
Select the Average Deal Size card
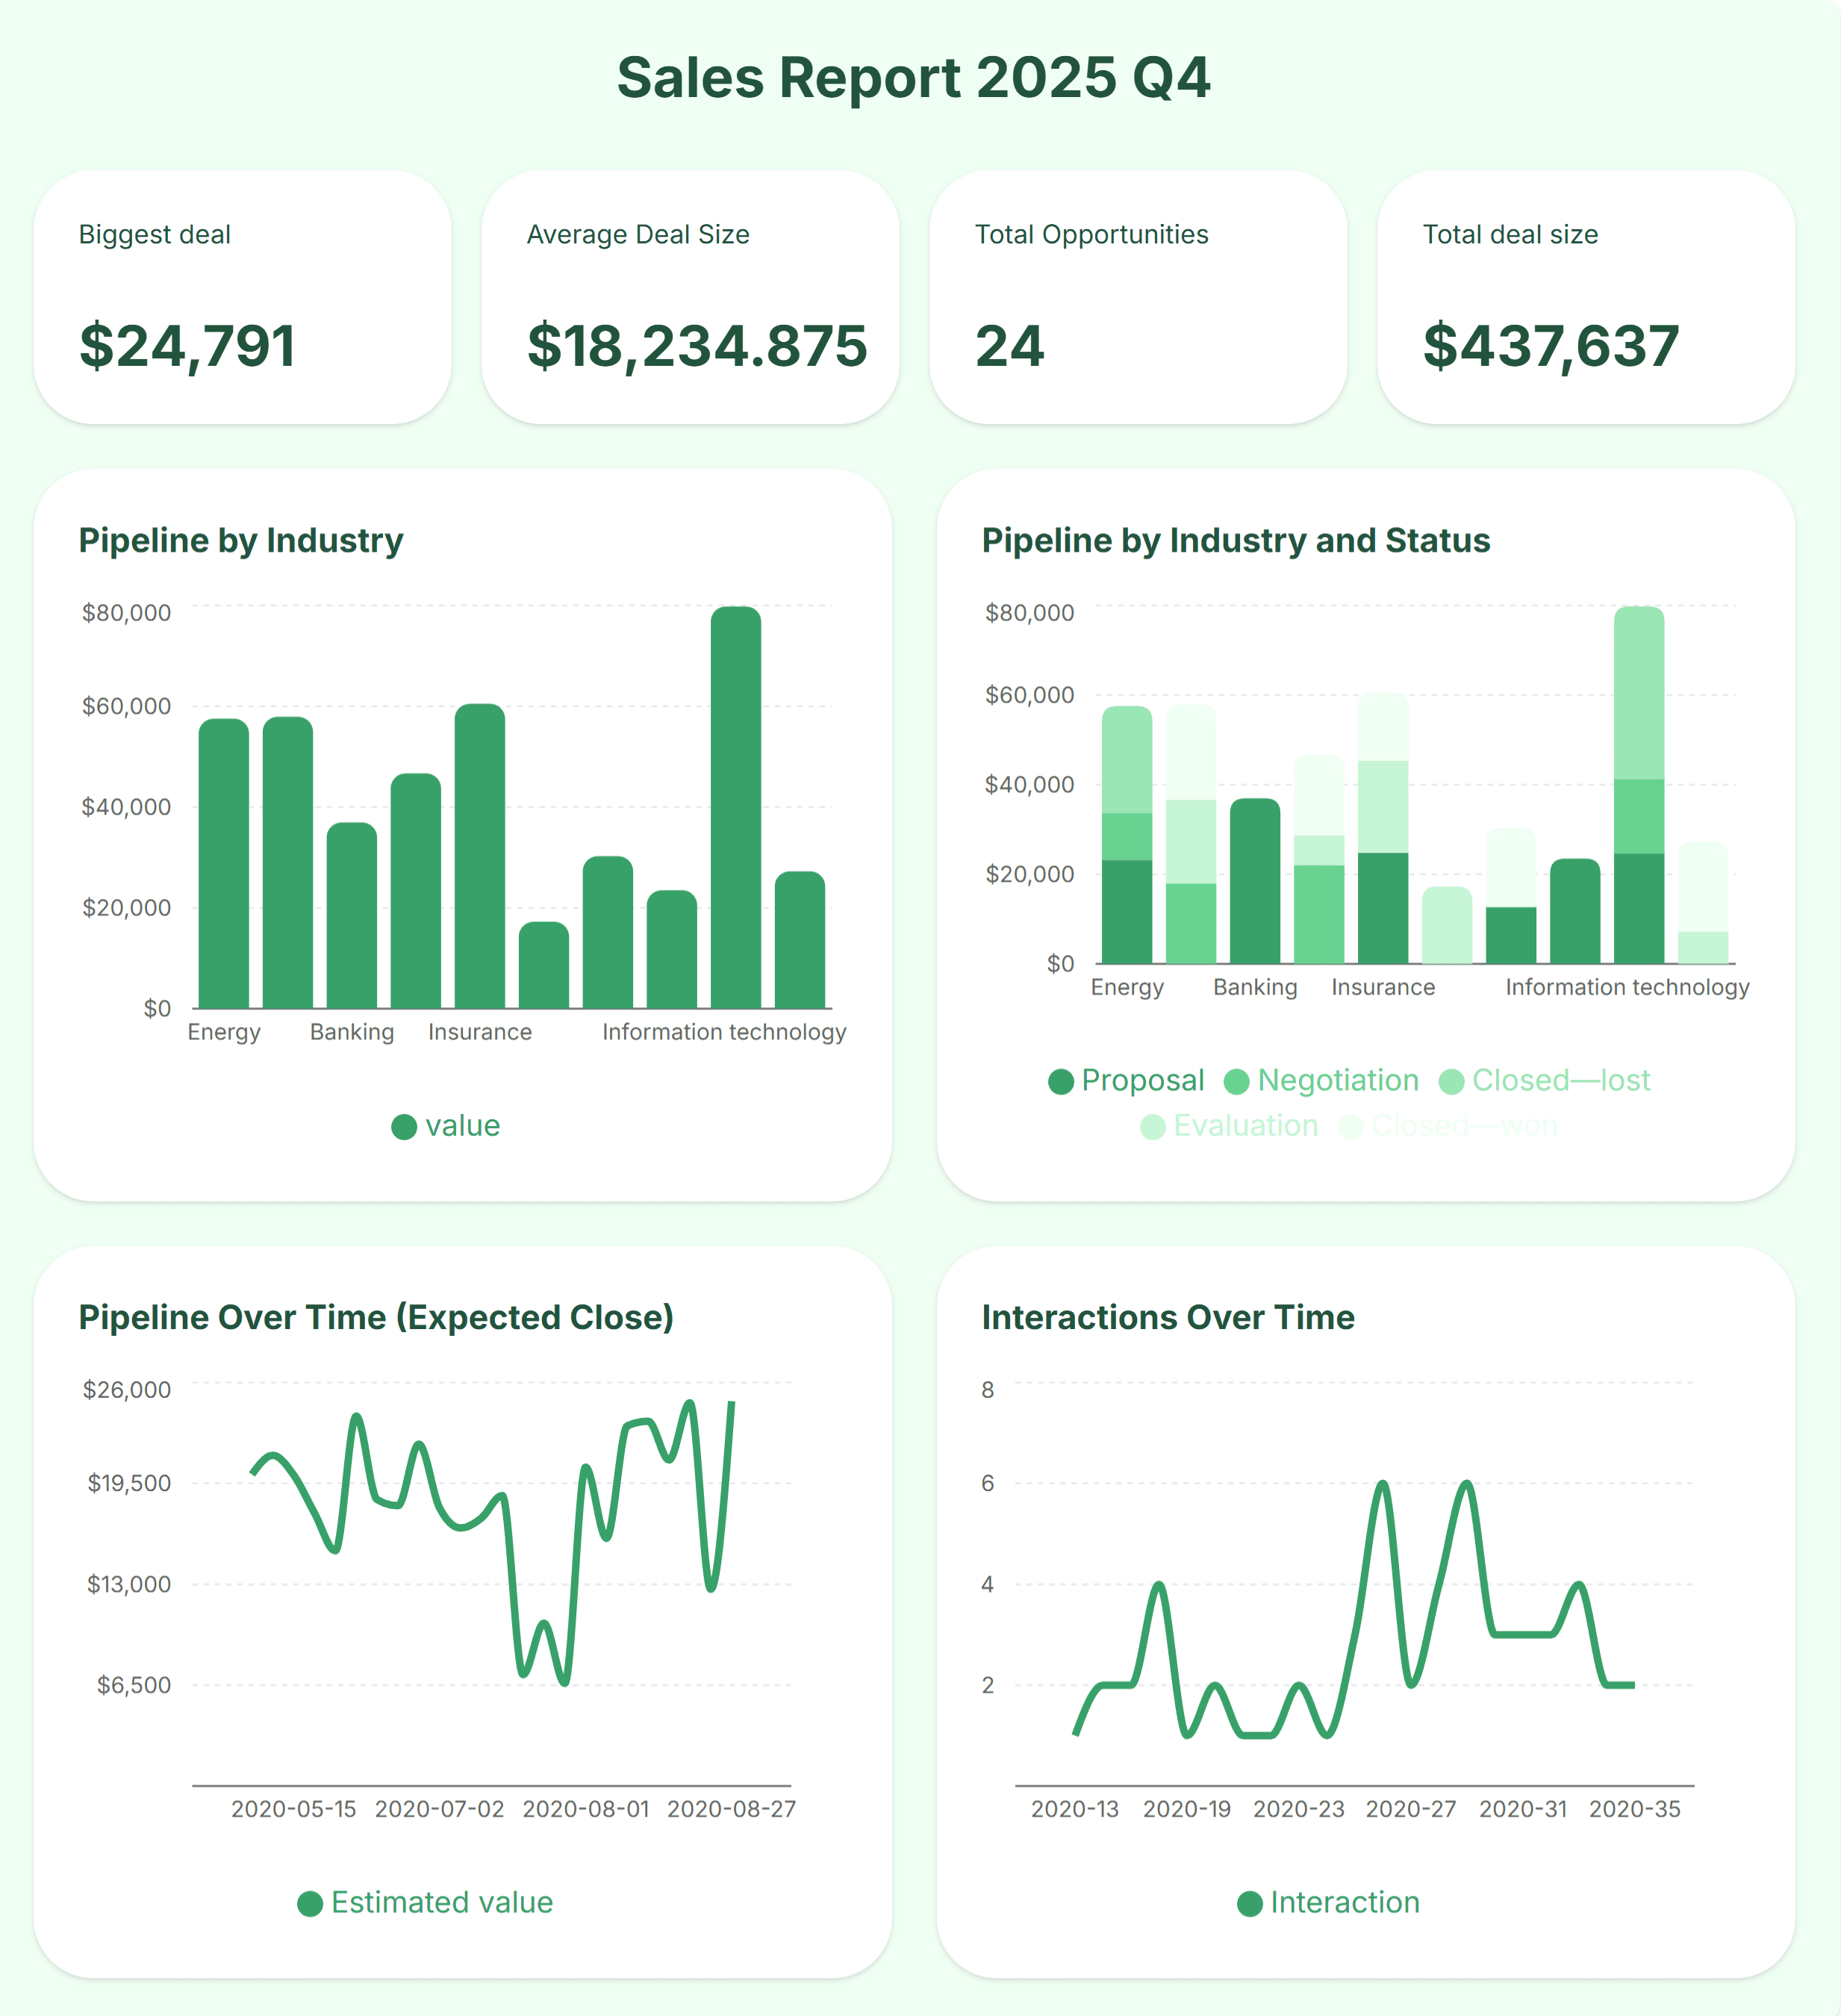coord(690,297)
